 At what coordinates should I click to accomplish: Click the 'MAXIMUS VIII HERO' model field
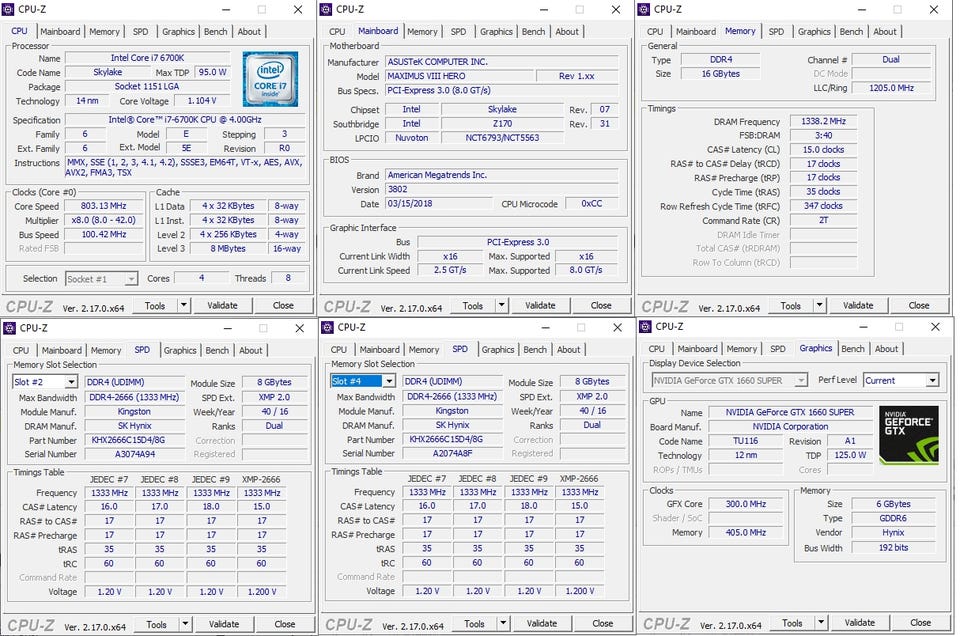459,77
